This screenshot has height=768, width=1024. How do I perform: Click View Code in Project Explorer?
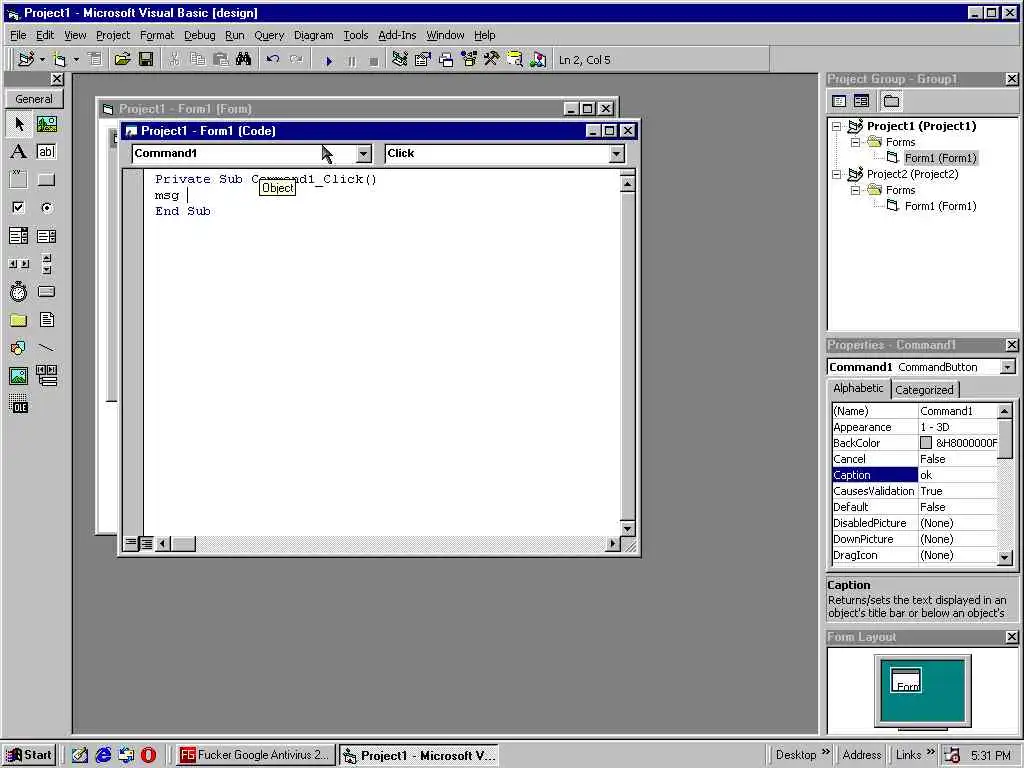tap(839, 101)
